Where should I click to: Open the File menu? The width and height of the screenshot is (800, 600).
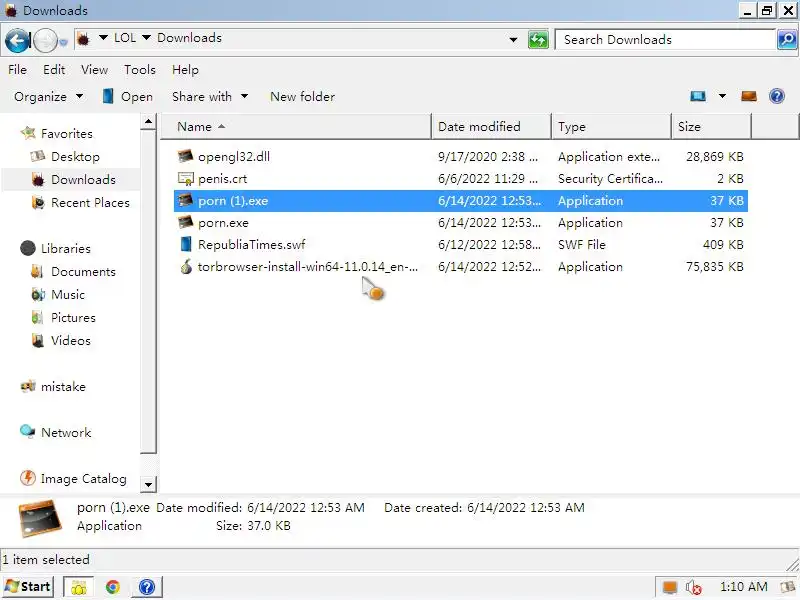click(x=17, y=70)
